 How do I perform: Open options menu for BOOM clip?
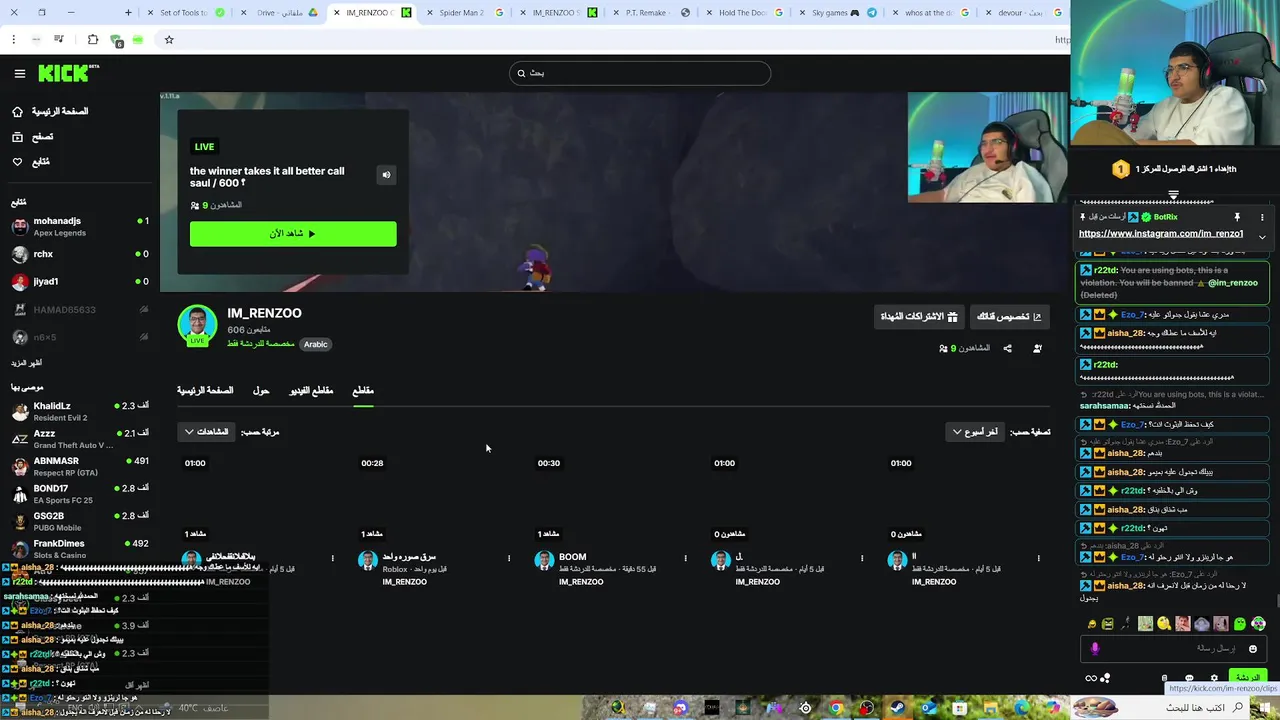tap(685, 558)
